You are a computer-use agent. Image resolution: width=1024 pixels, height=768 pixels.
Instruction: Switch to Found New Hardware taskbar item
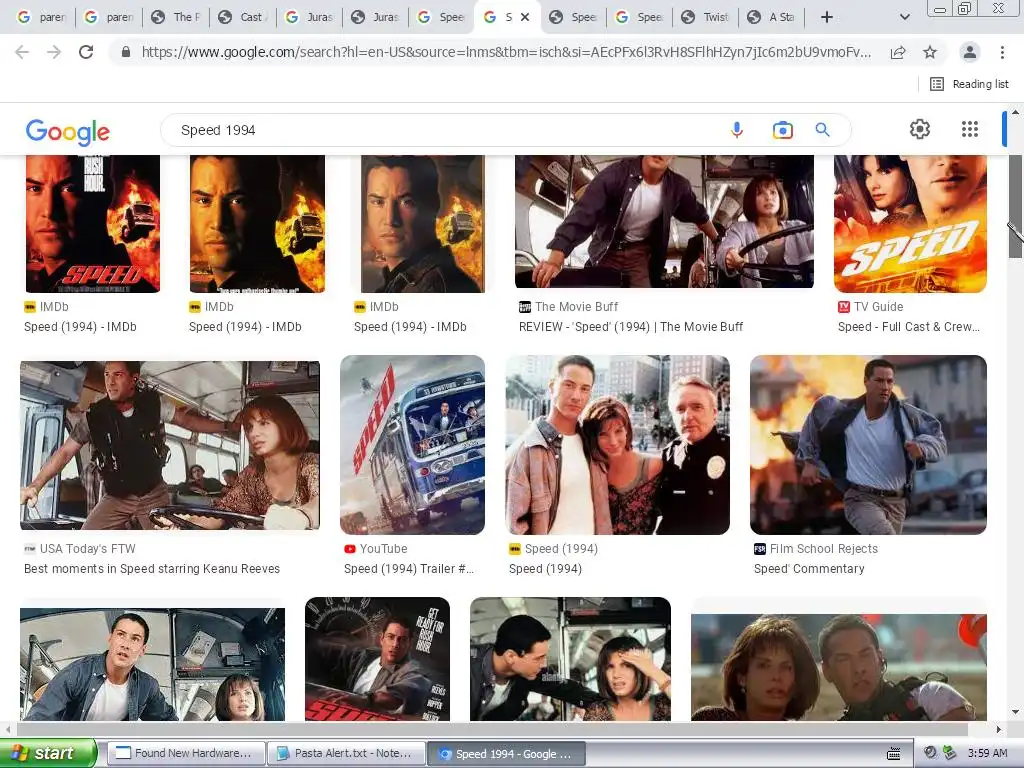coord(186,753)
